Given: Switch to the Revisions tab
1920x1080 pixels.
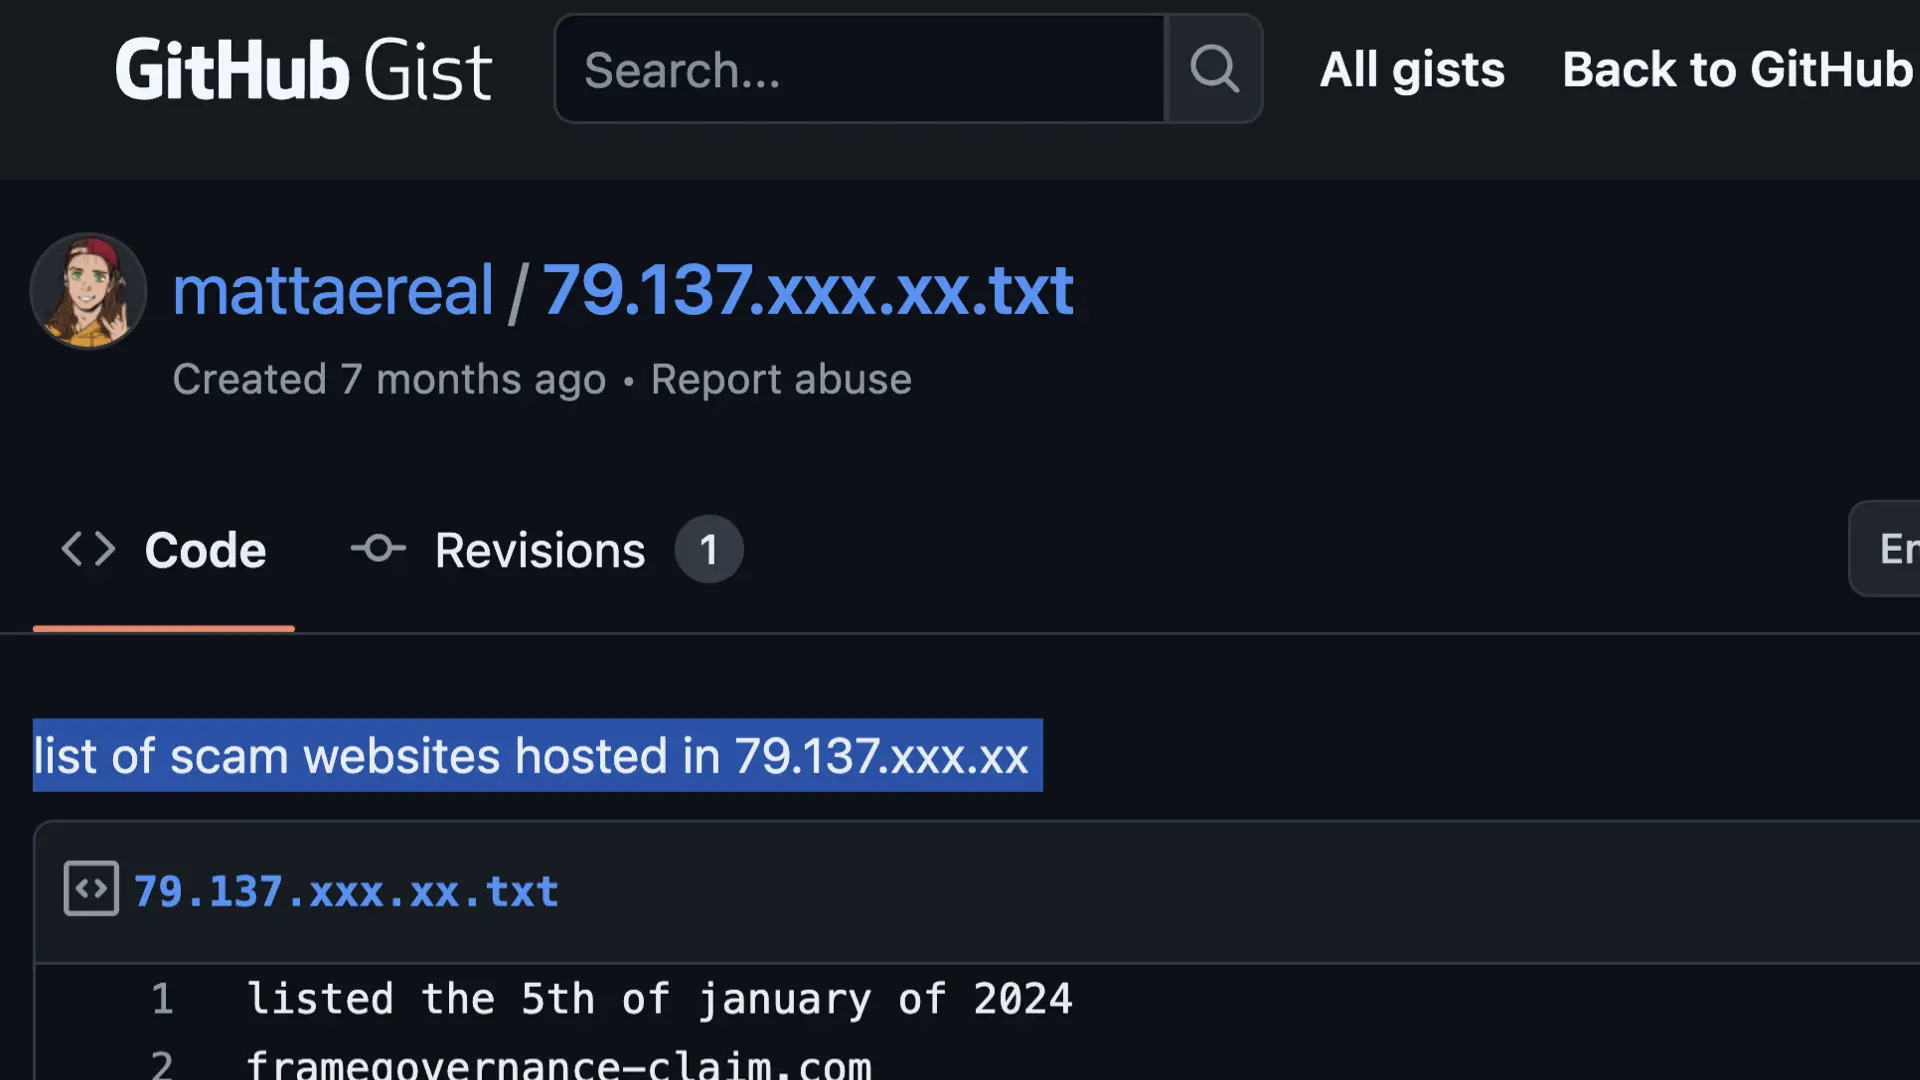Looking at the screenshot, I should point(546,550).
